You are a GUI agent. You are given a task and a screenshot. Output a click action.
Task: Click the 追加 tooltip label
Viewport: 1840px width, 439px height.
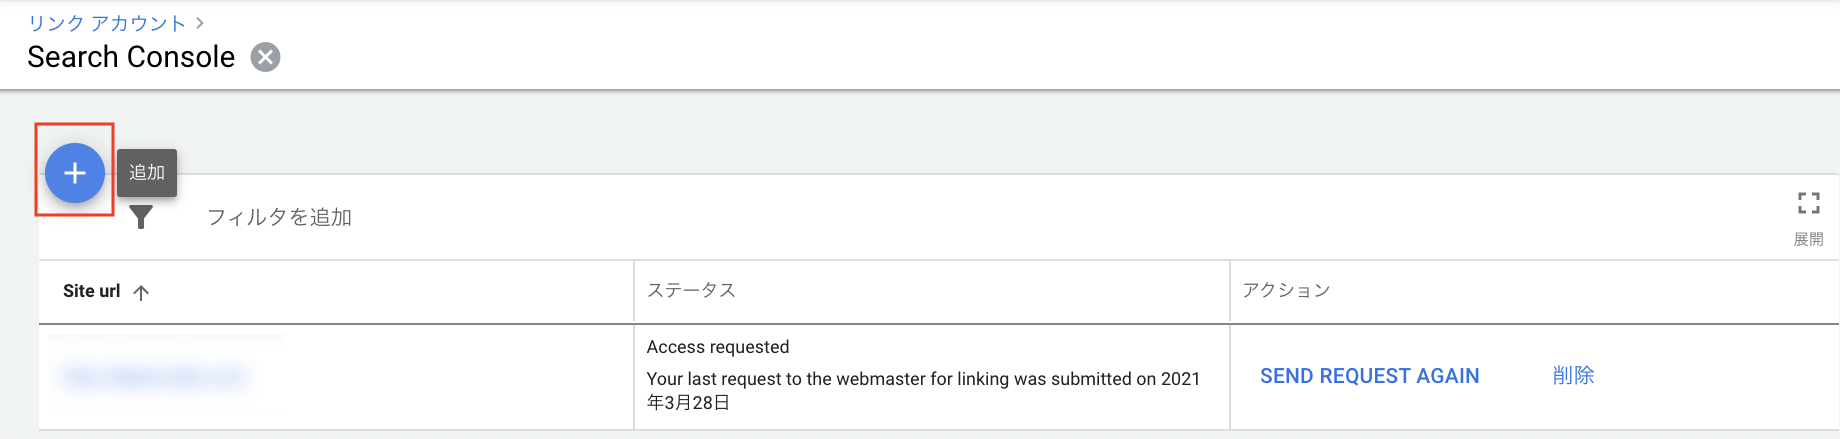tap(147, 172)
